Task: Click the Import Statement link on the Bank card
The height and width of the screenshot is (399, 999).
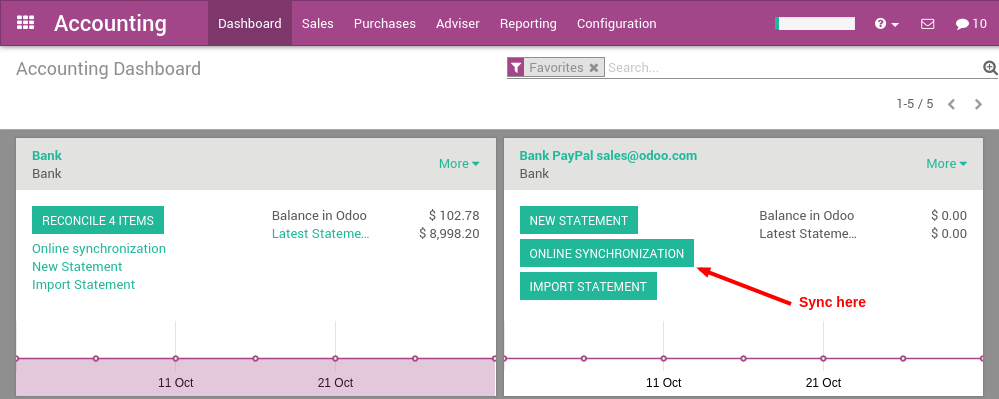Action: [83, 284]
